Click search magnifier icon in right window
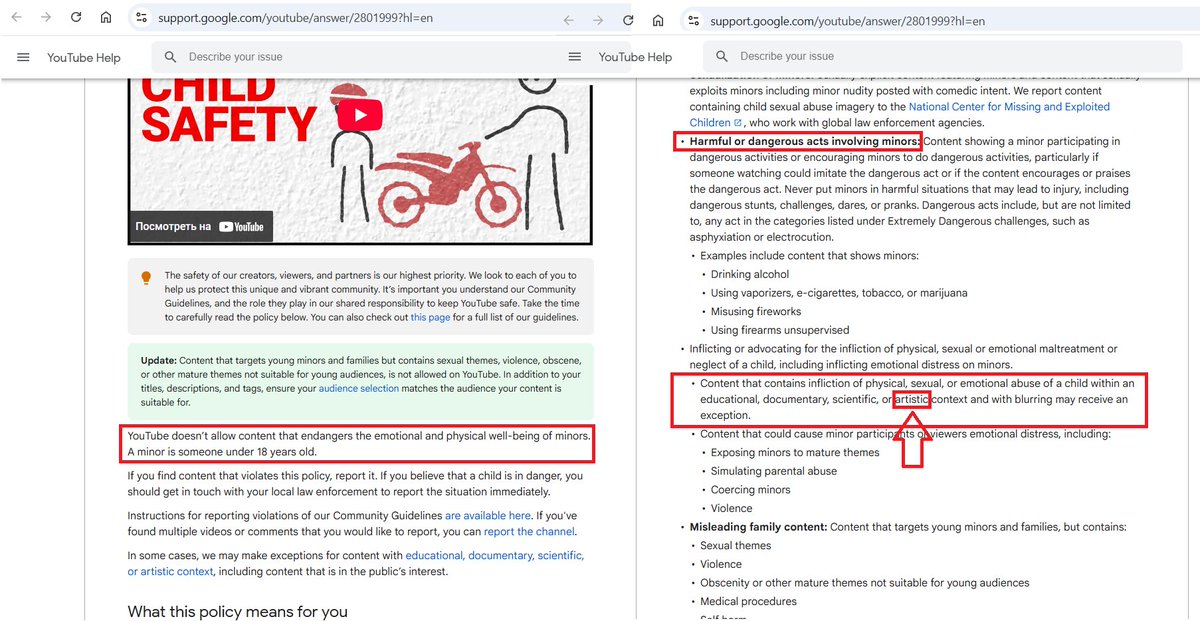This screenshot has height=621, width=1200. pyautogui.click(x=723, y=57)
